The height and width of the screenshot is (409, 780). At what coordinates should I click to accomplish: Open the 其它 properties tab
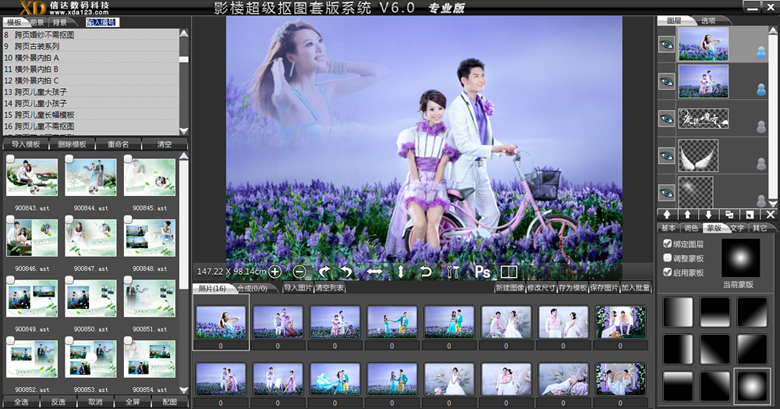click(760, 228)
